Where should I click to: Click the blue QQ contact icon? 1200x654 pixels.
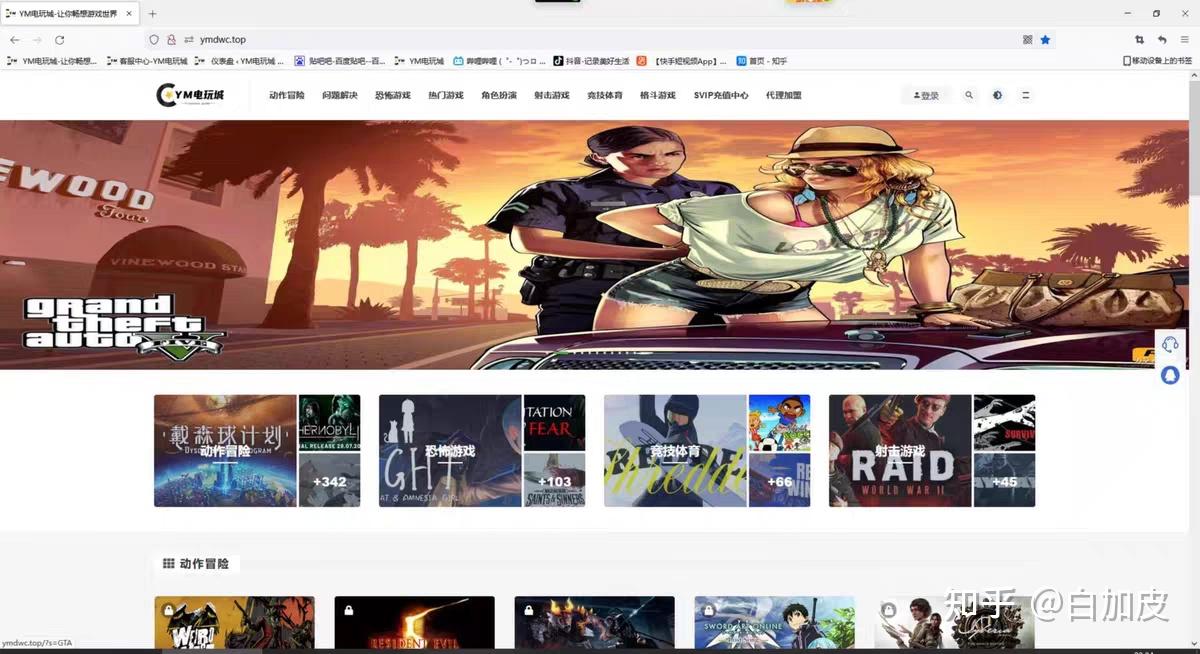1170,375
